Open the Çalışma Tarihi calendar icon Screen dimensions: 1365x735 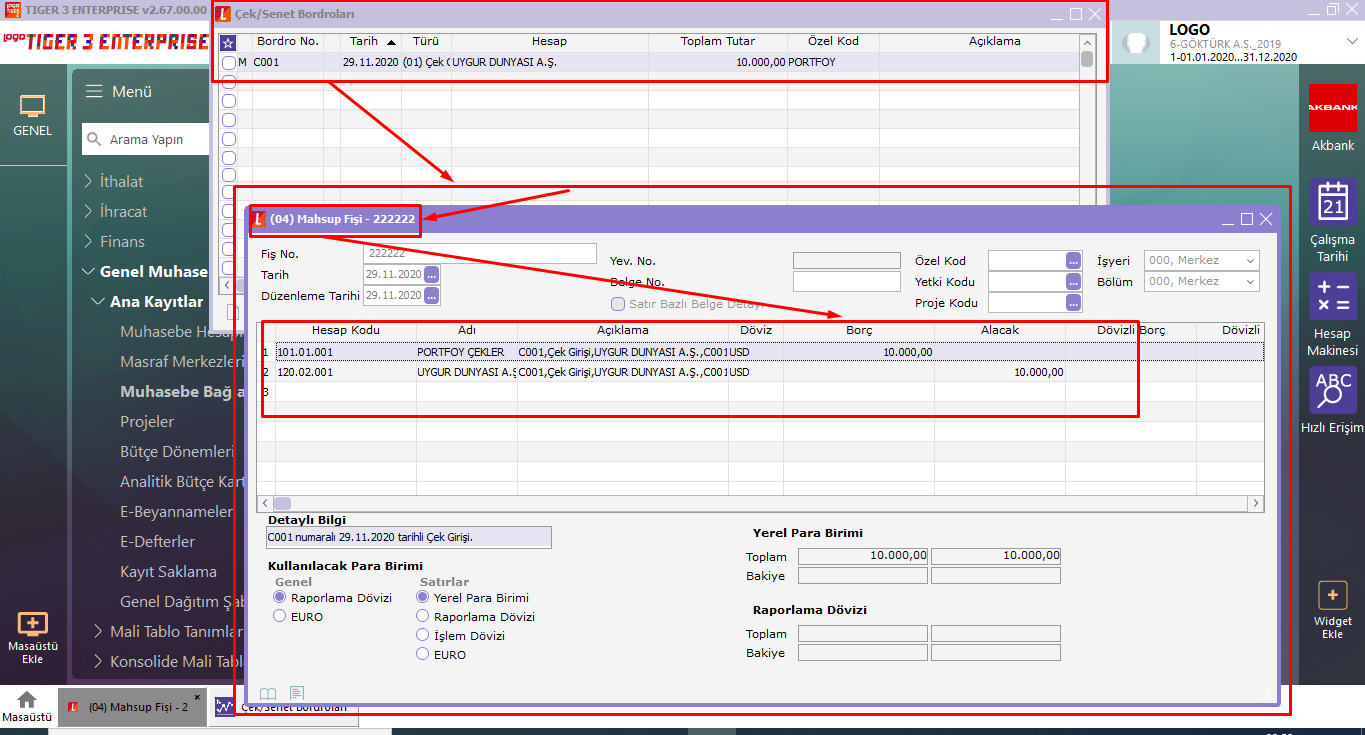[x=1333, y=202]
